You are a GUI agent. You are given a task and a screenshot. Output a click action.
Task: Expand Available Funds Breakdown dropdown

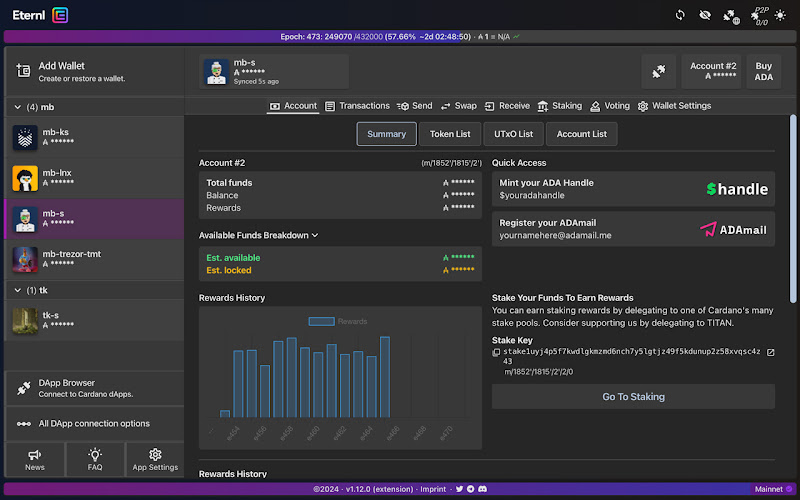pos(258,235)
